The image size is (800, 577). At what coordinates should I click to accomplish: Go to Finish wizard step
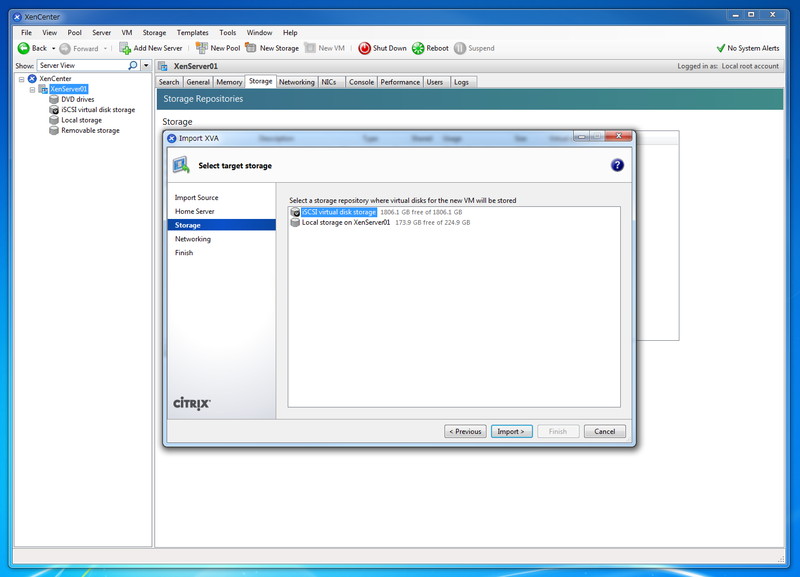(184, 253)
